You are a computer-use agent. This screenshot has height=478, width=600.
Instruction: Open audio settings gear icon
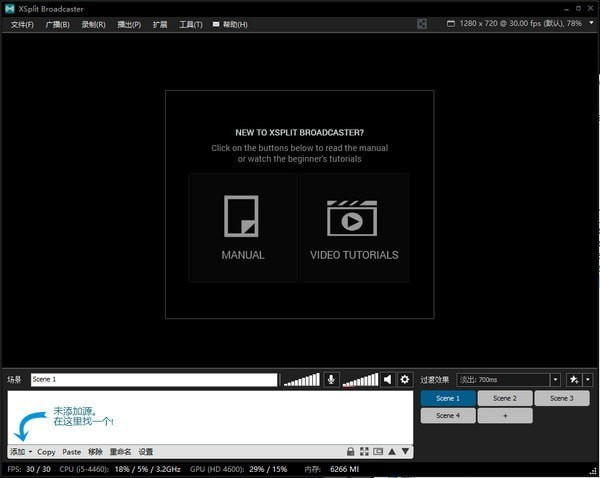click(x=404, y=380)
